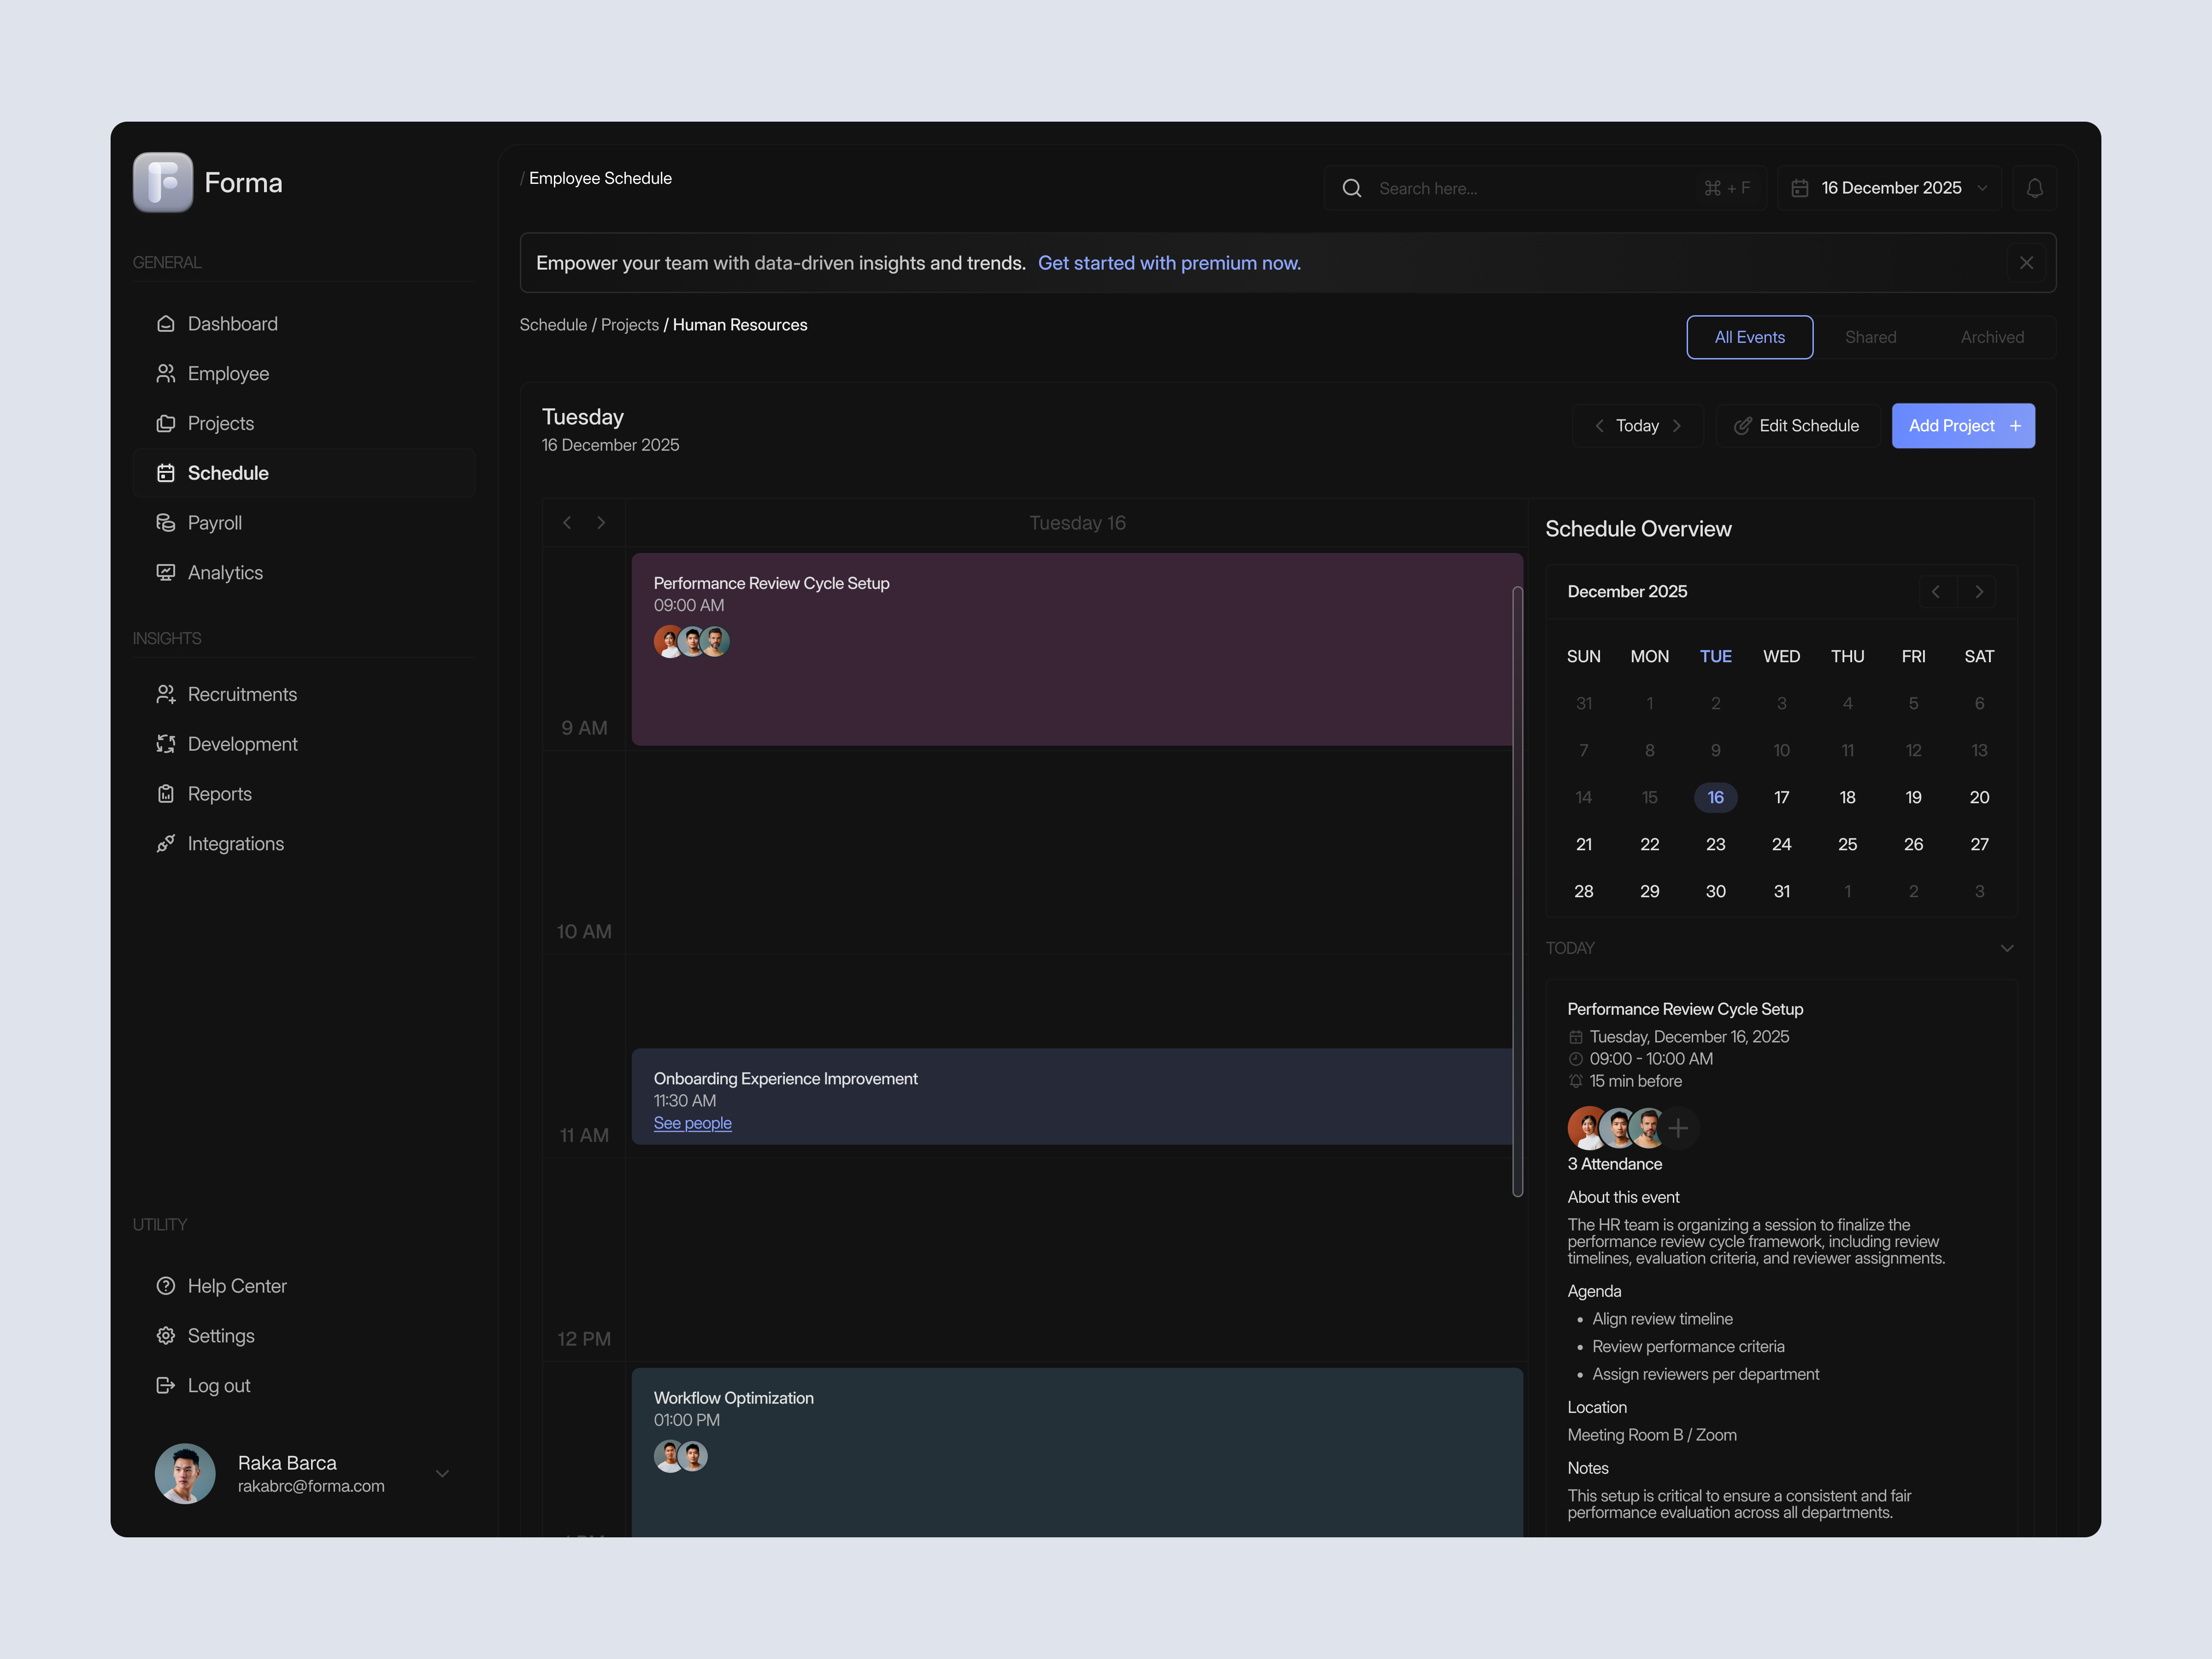Image resolution: width=2212 pixels, height=1659 pixels.
Task: Click the plus icon to add attendee
Action: coord(1678,1128)
